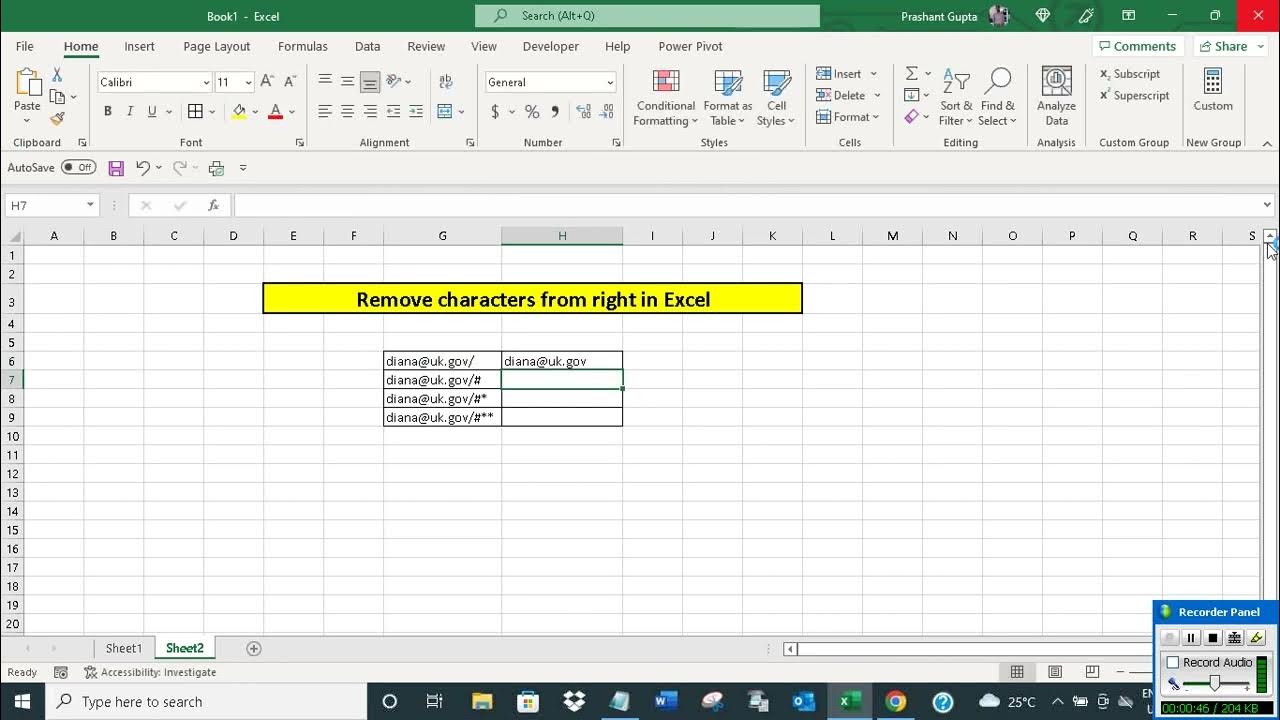Click Delete cells button
Screen dimensions: 1280x720
tap(848, 96)
